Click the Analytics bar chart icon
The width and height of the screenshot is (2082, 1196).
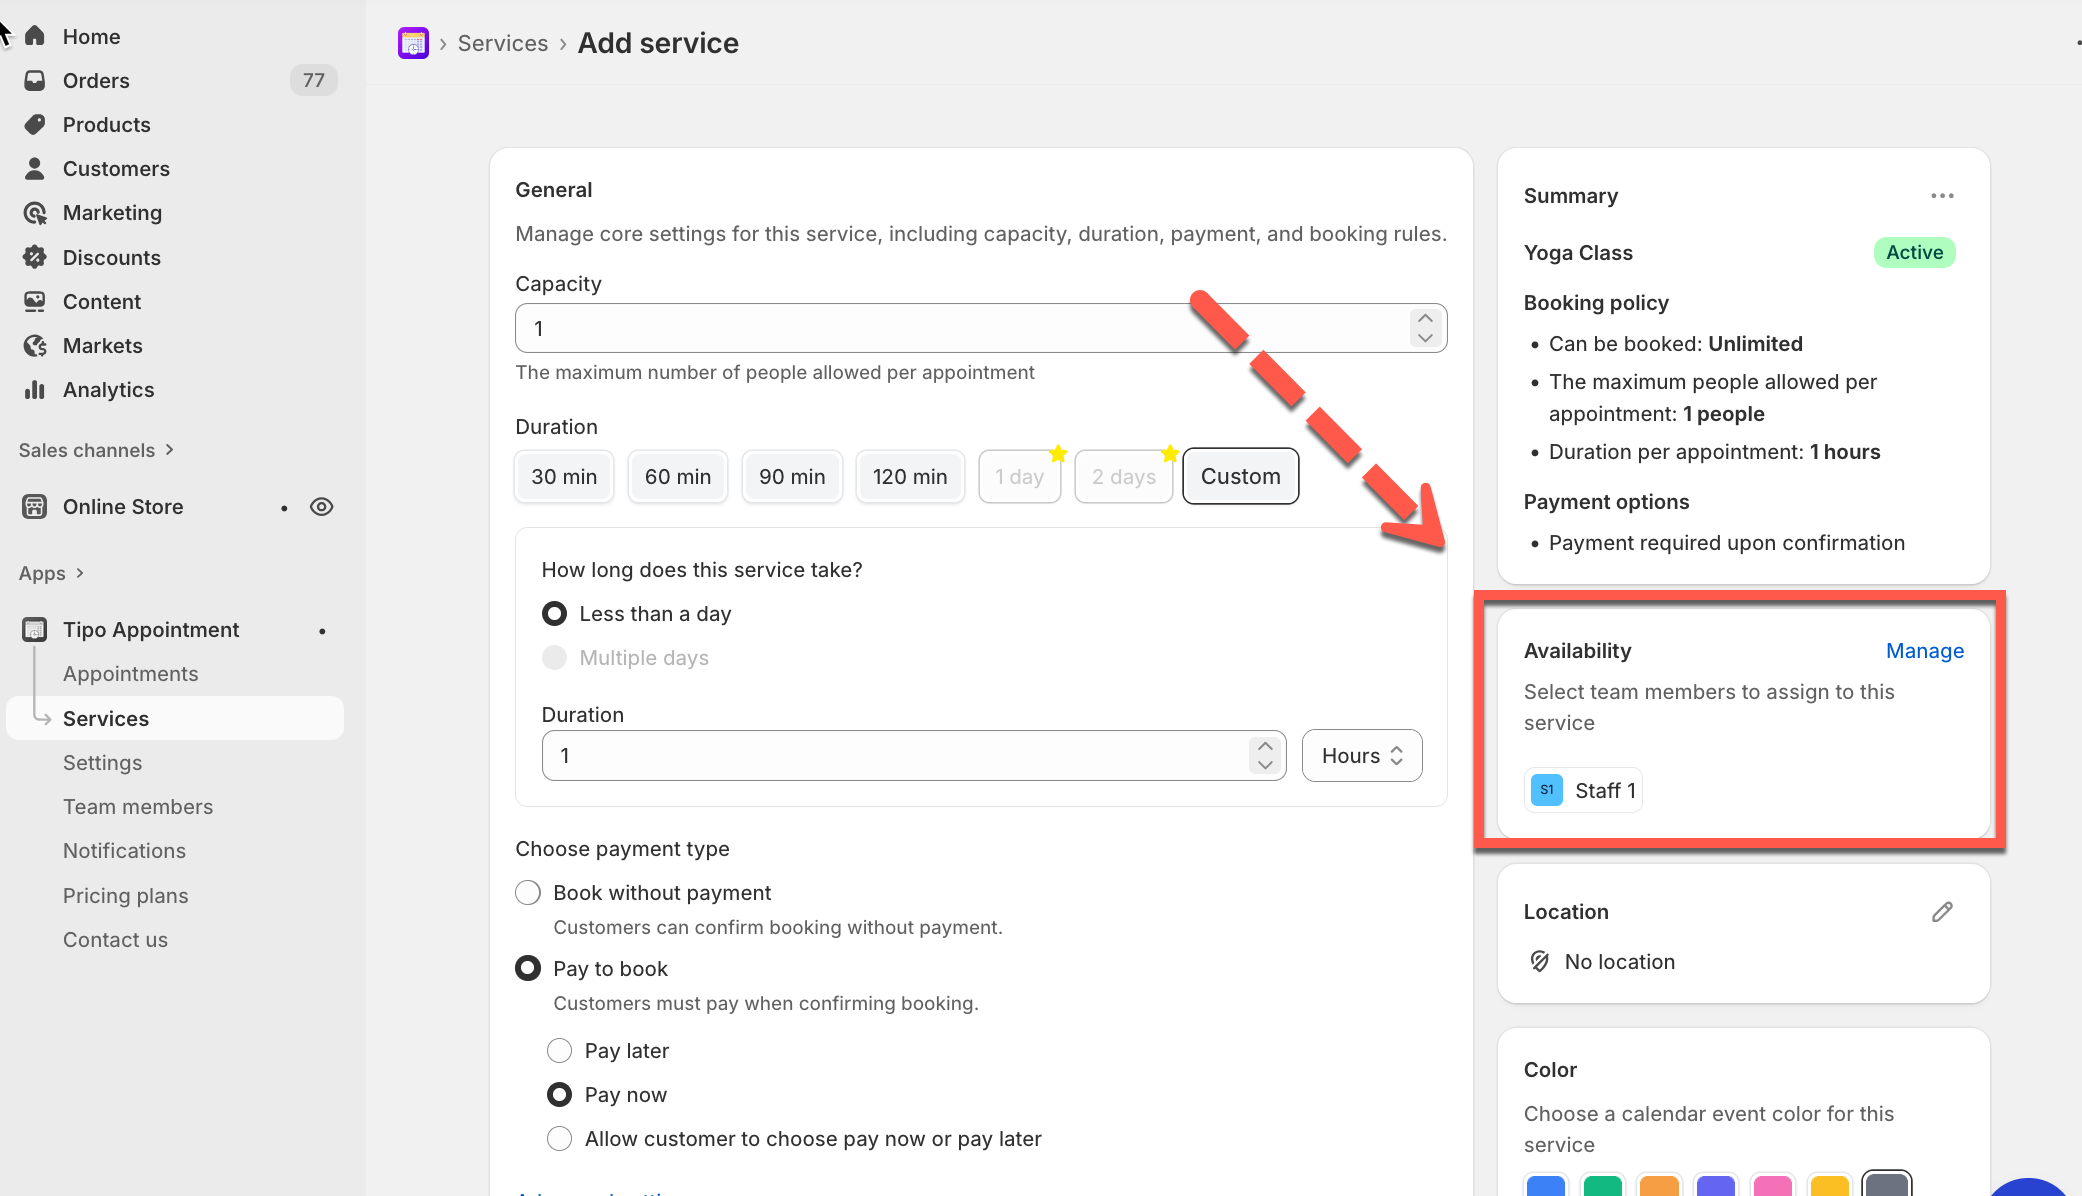click(35, 390)
